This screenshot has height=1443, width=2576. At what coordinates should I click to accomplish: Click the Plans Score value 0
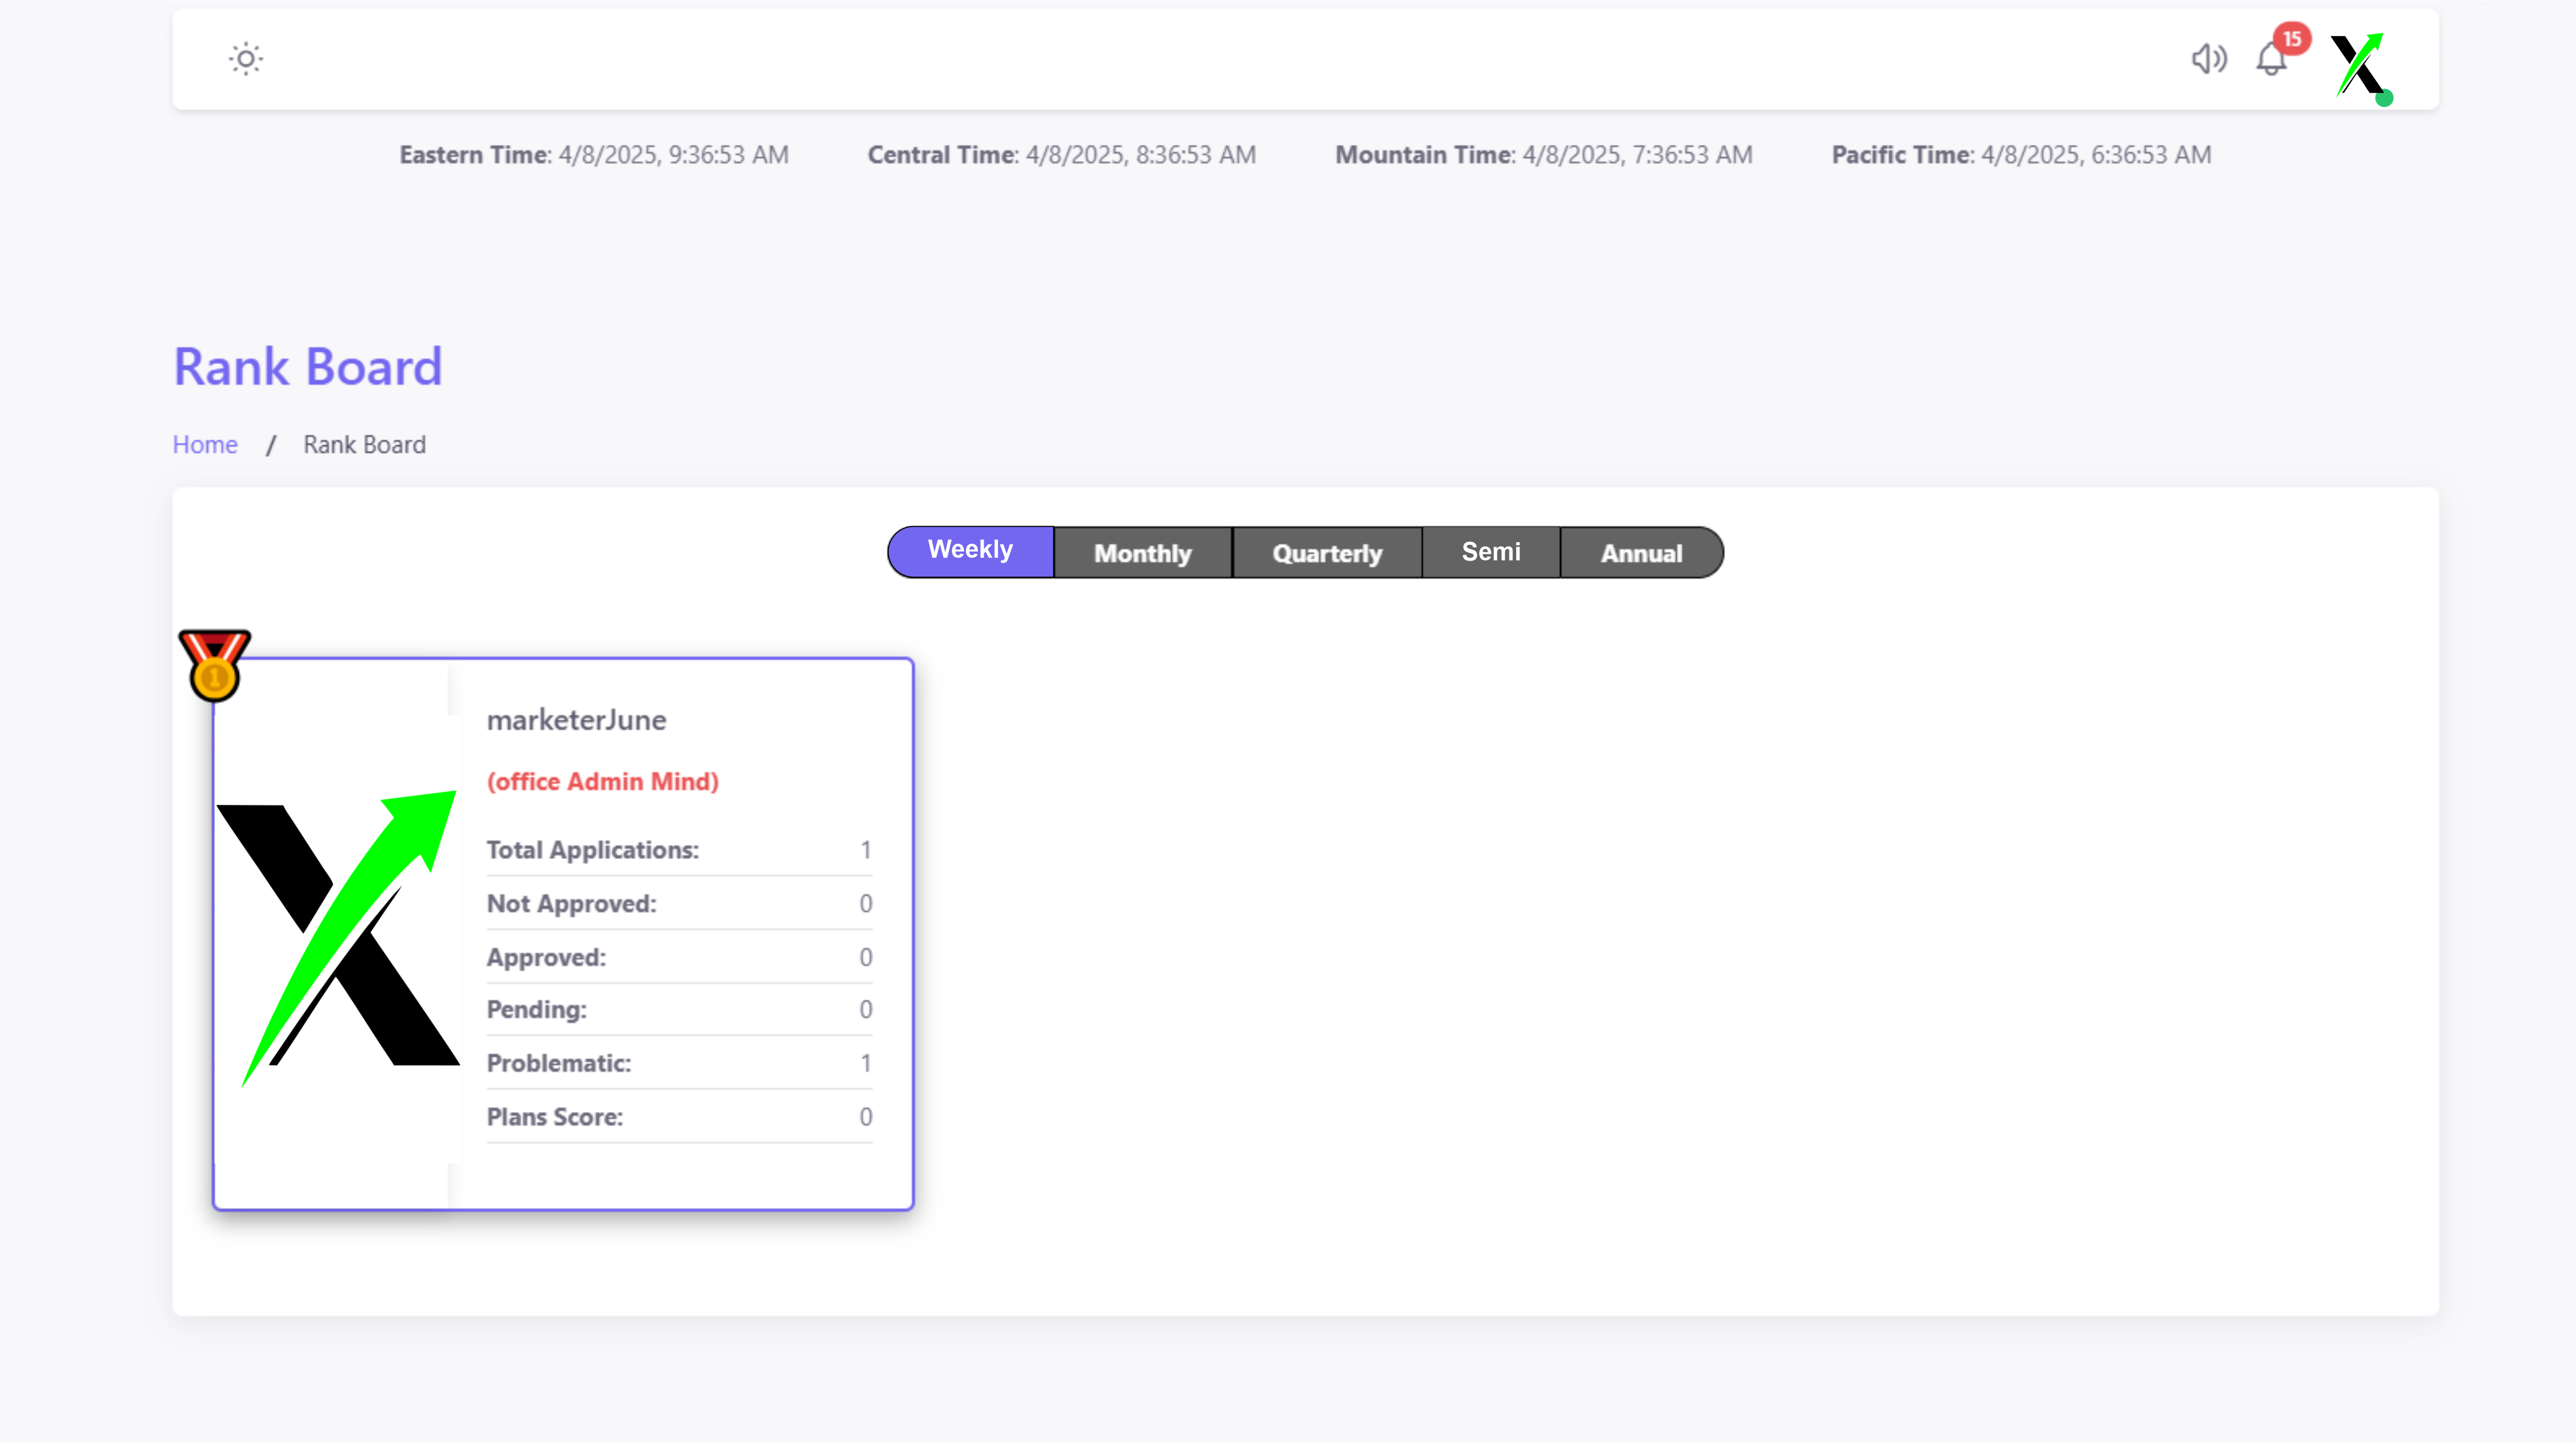[x=866, y=1118]
